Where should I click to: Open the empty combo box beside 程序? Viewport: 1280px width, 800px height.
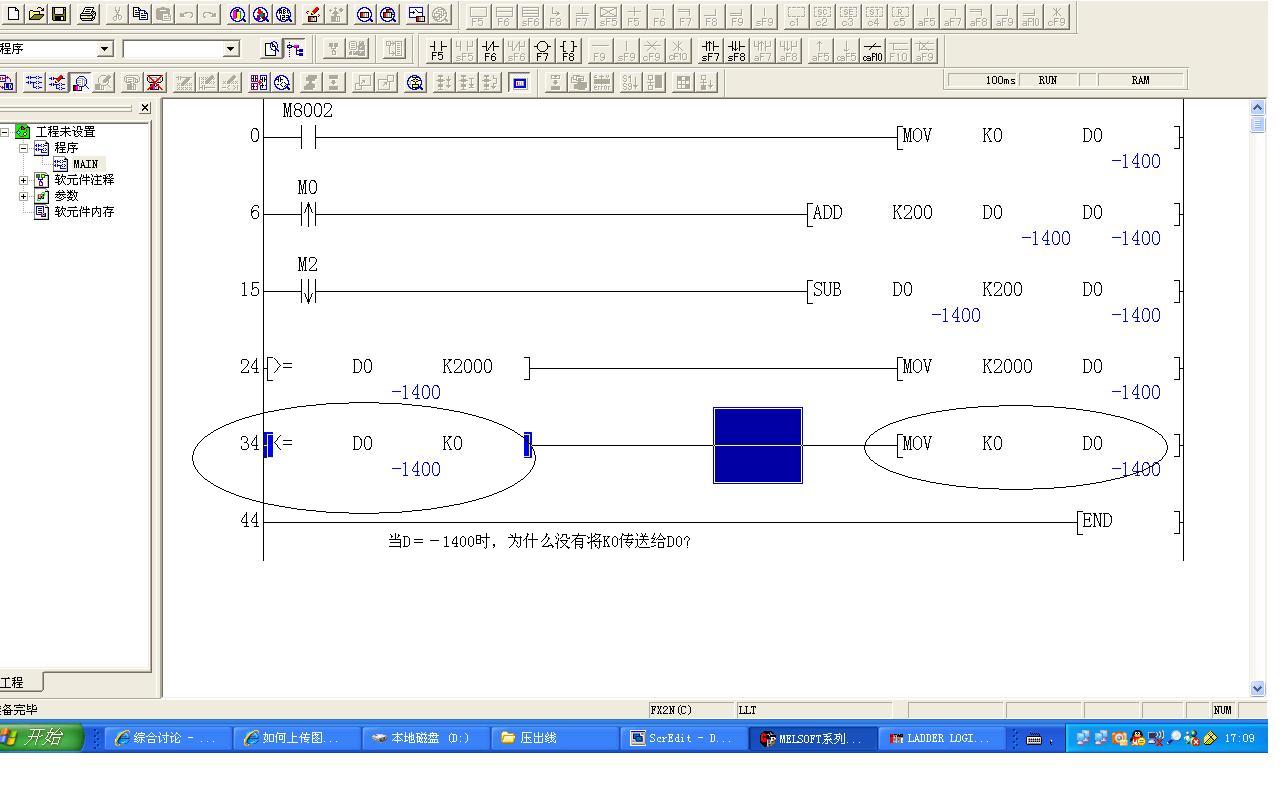pyautogui.click(x=231, y=49)
